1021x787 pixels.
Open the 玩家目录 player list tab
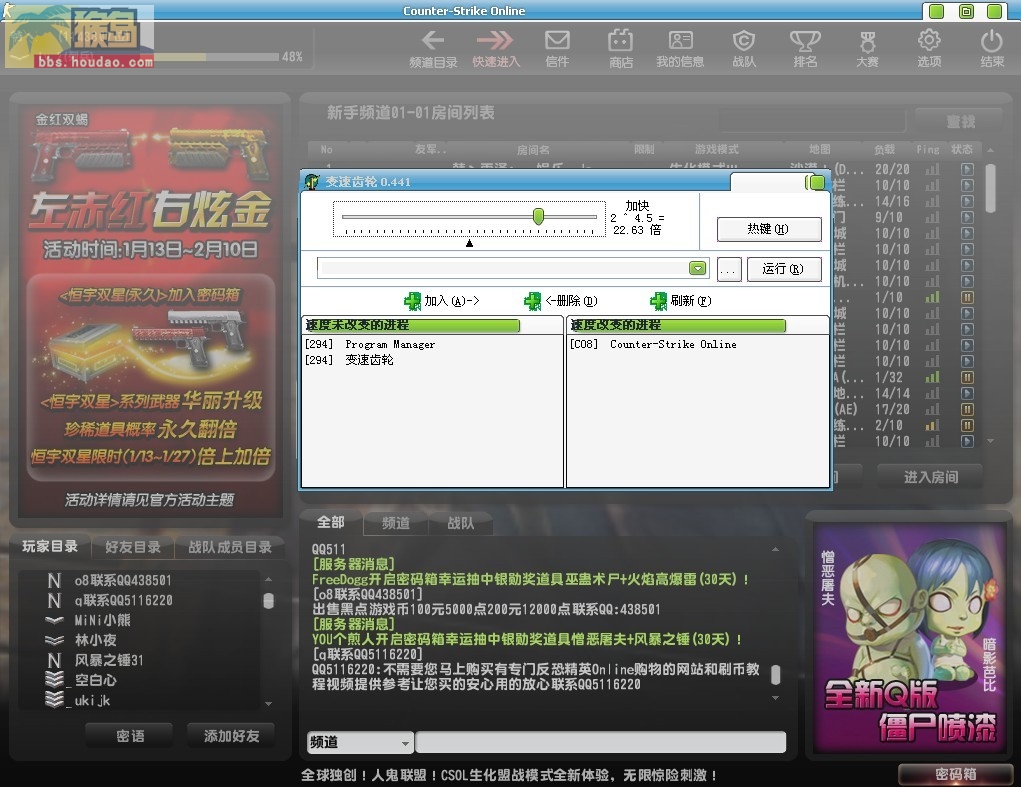click(50, 546)
